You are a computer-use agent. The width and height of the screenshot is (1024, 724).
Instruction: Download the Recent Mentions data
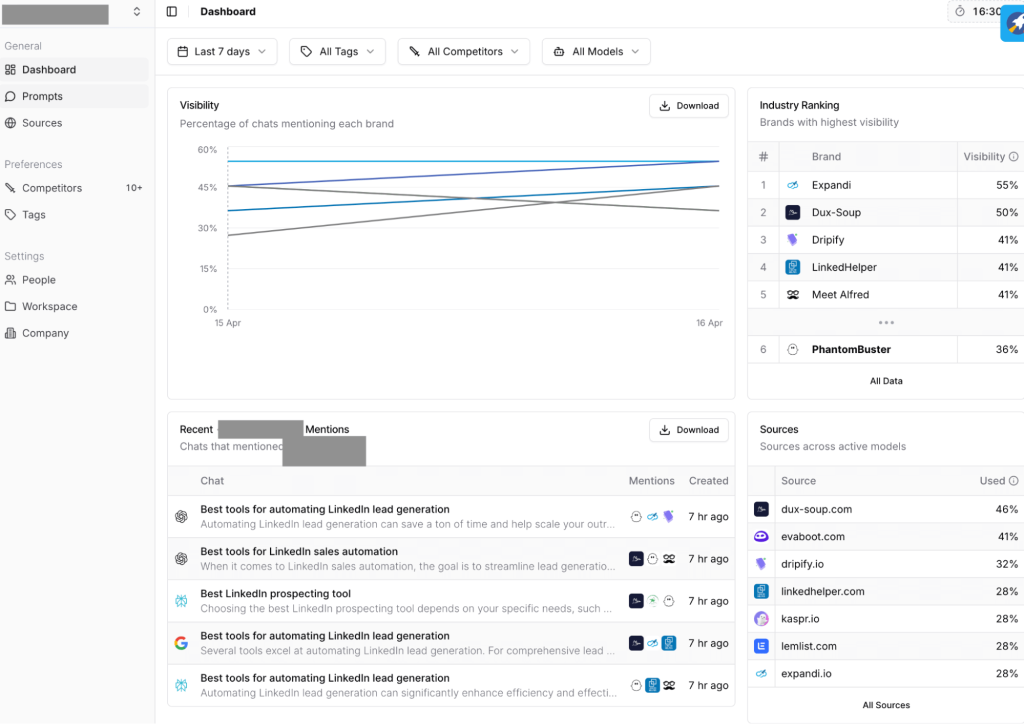click(689, 430)
